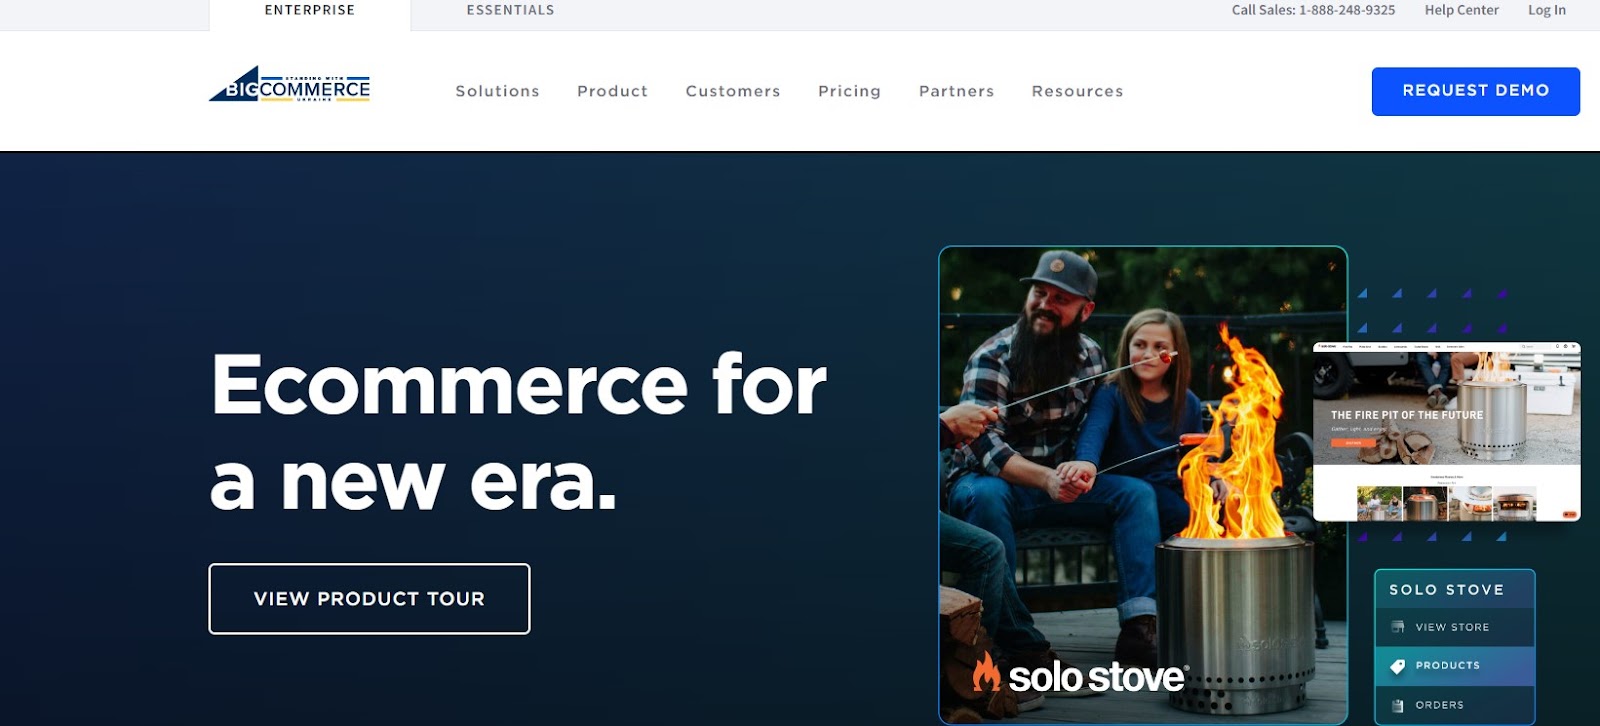Click the Orders clipboard icon
The width and height of the screenshot is (1600, 726).
[1397, 706]
